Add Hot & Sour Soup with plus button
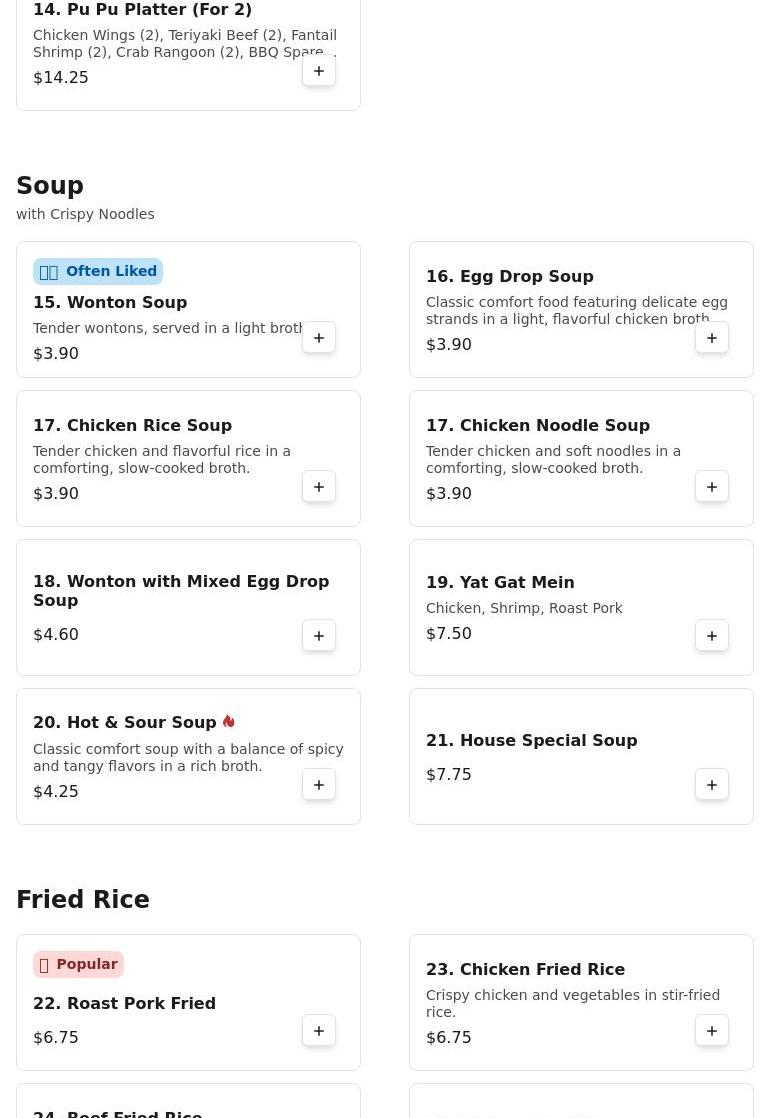Image resolution: width=770 pixels, height=1118 pixels. point(319,785)
